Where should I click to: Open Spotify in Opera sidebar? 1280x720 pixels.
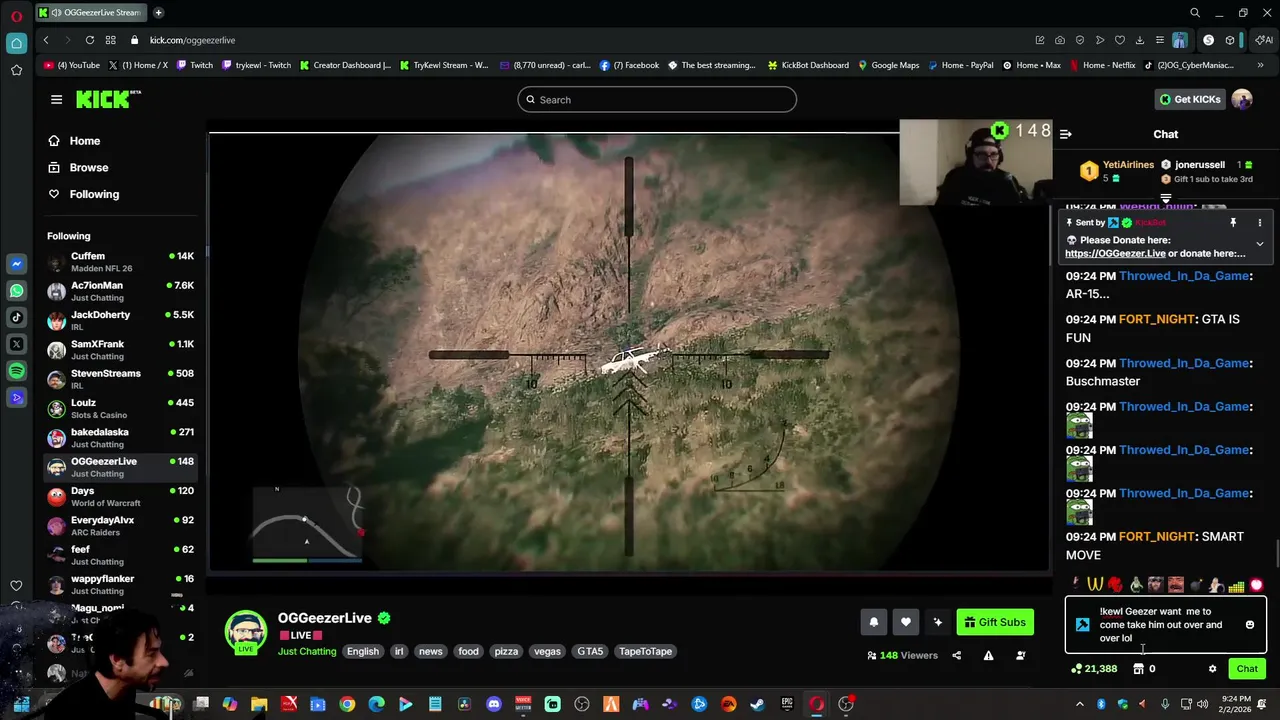coord(16,371)
